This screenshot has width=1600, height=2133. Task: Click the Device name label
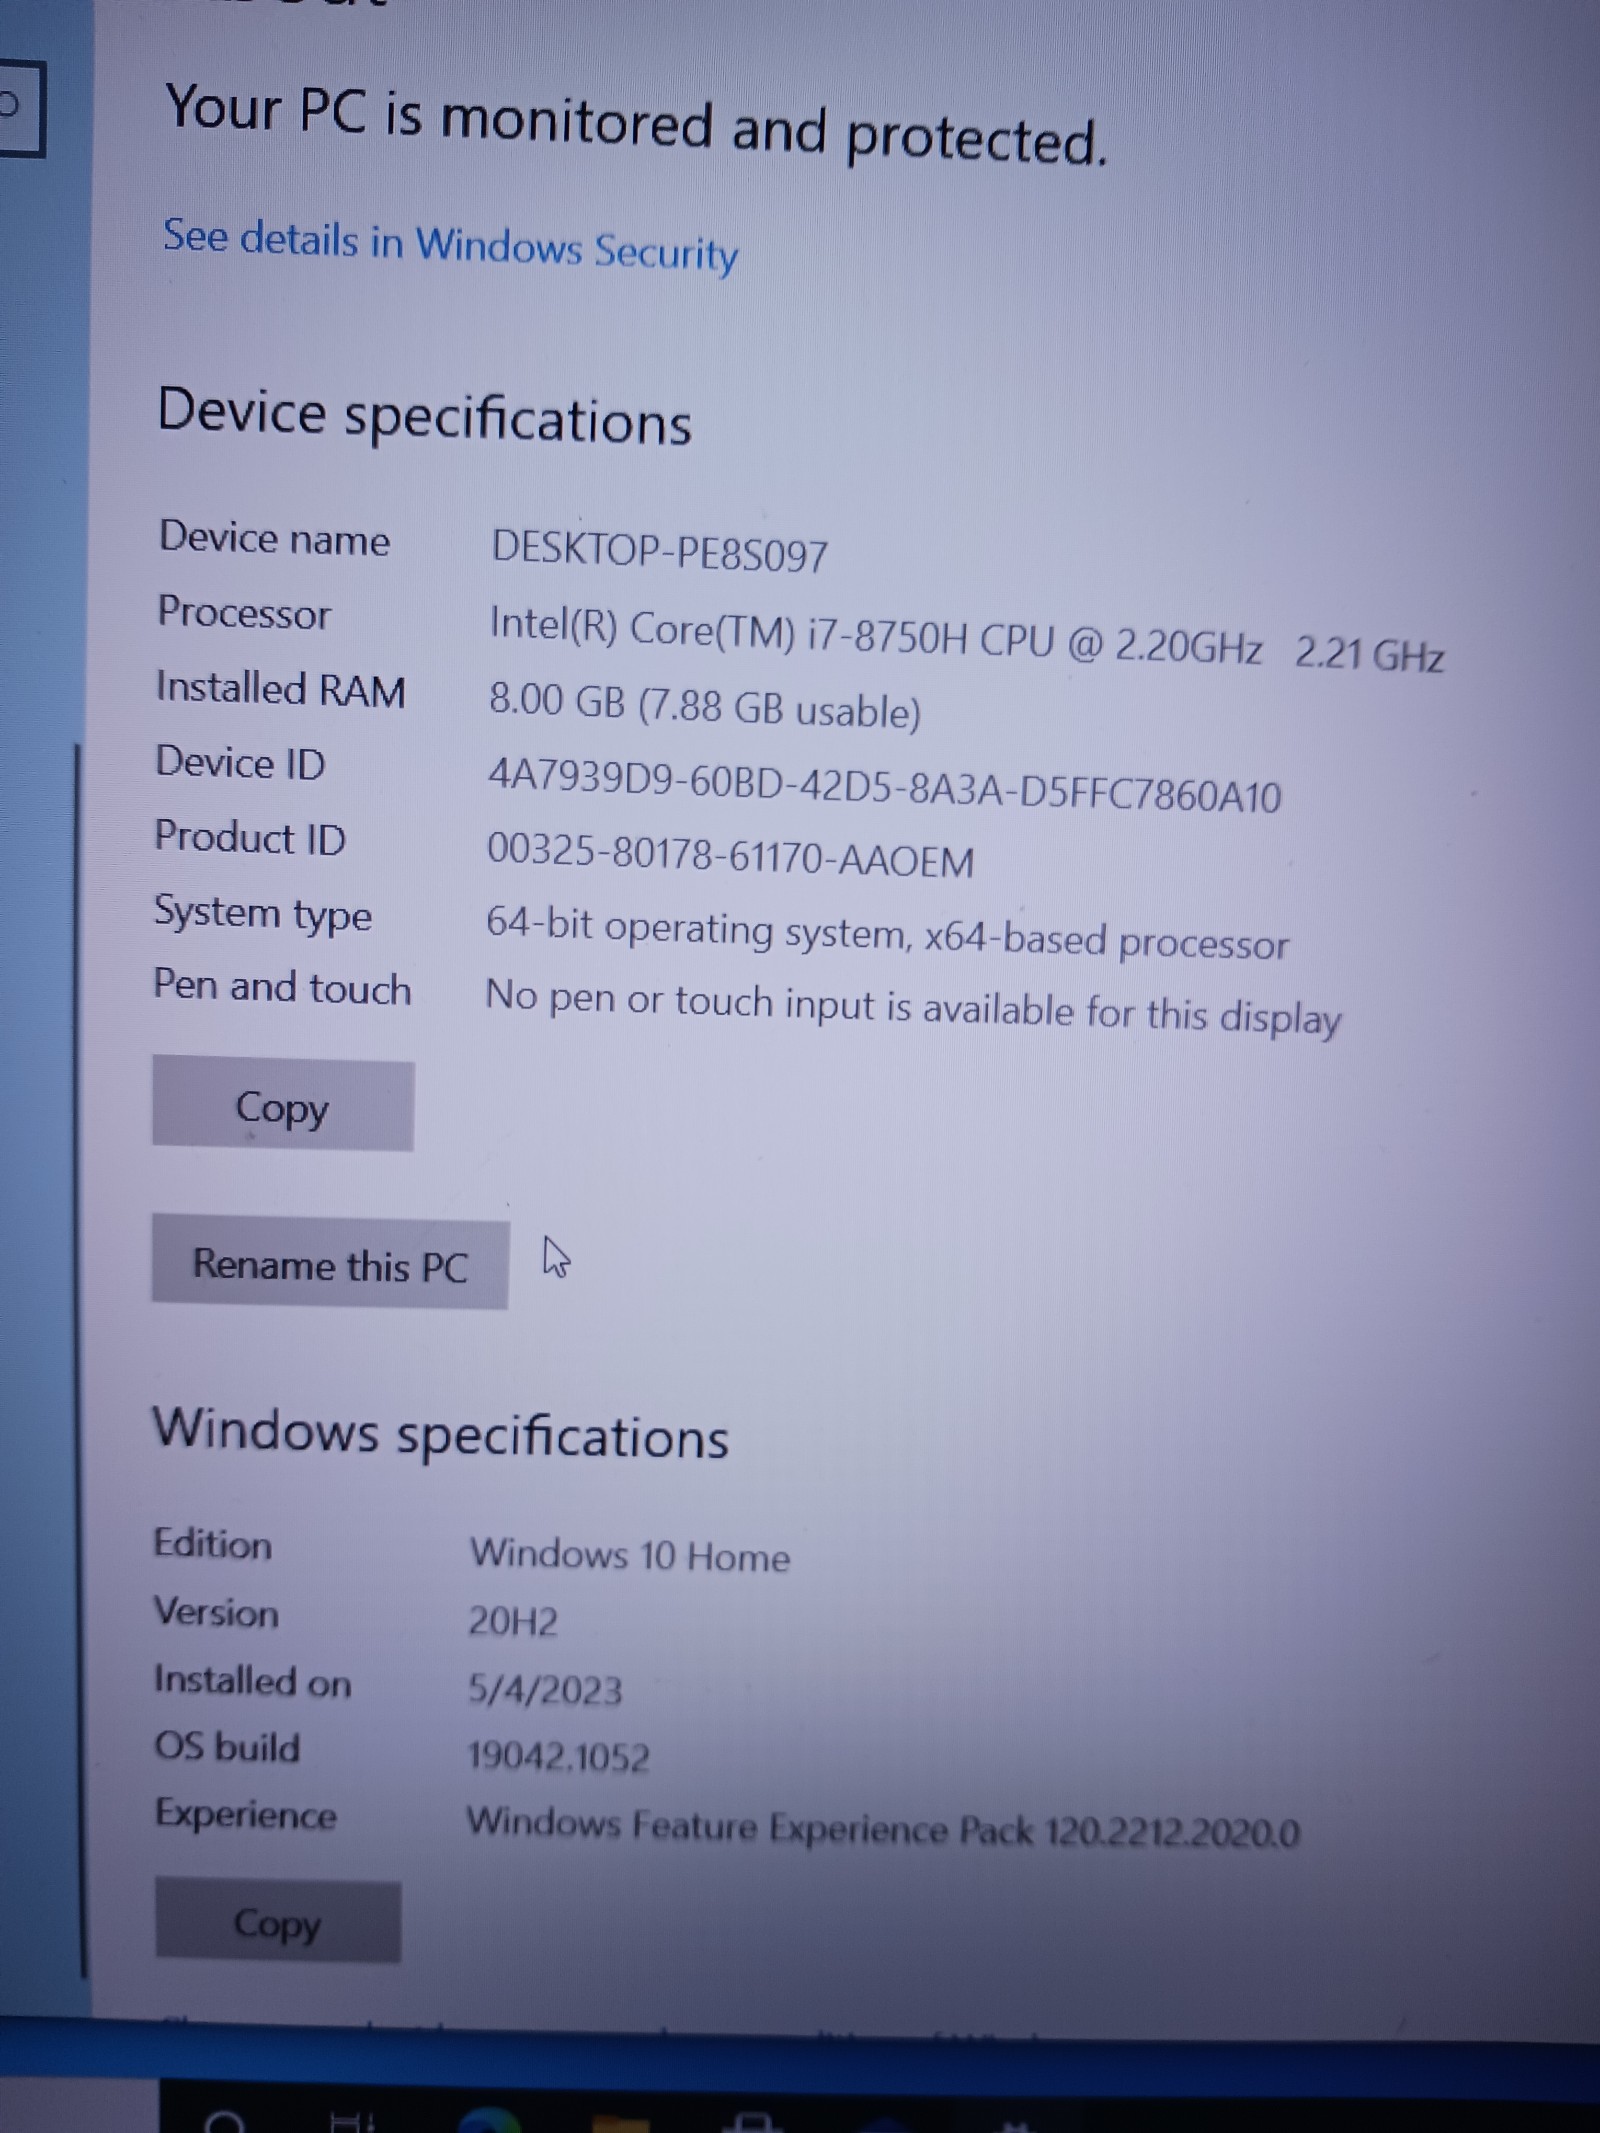click(274, 538)
